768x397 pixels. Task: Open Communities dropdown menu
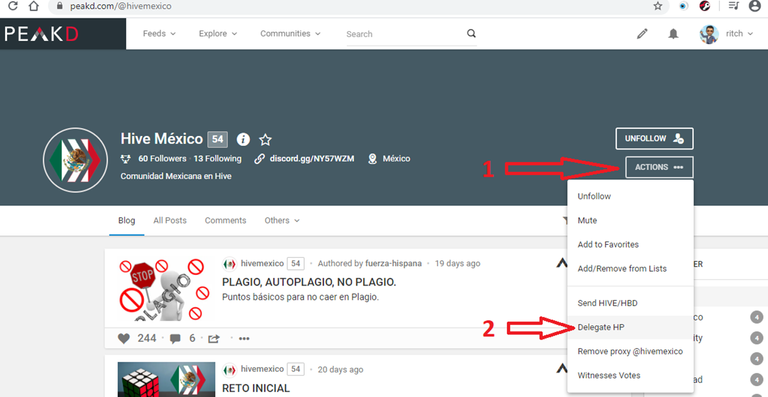tap(290, 34)
